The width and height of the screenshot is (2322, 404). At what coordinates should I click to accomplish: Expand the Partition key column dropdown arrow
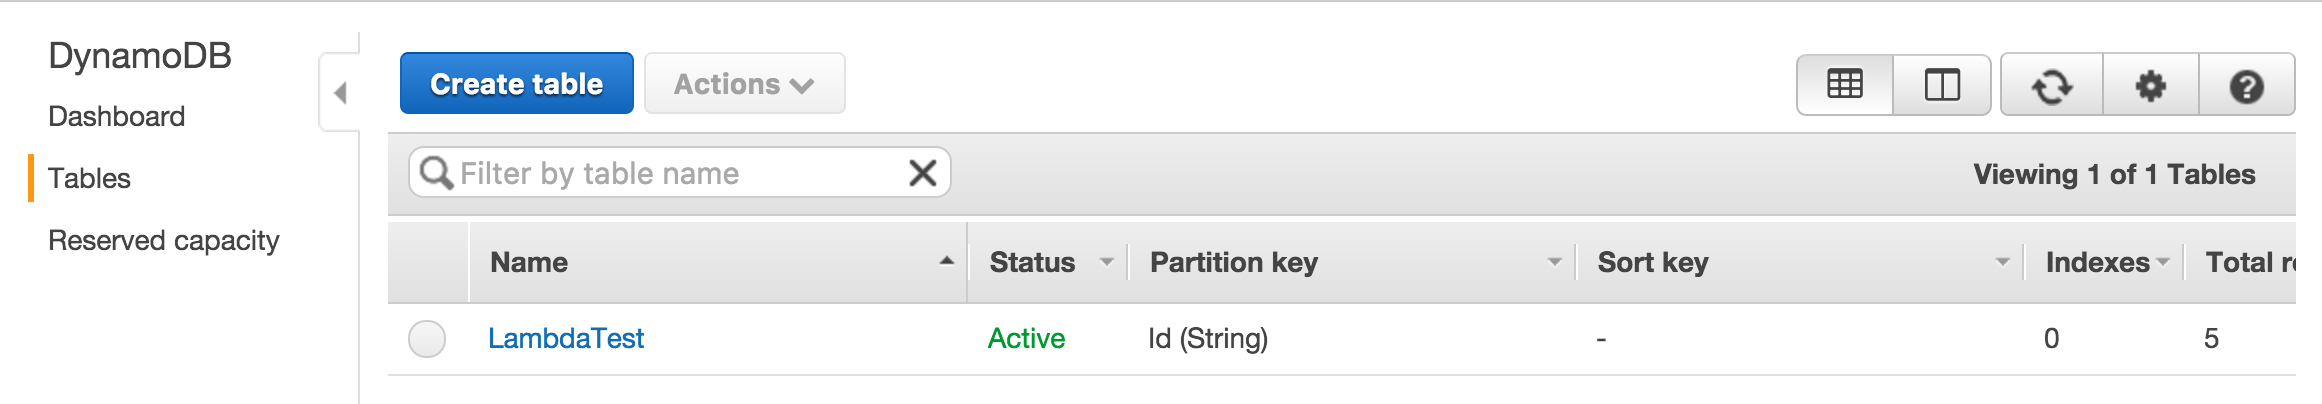pos(1554,262)
